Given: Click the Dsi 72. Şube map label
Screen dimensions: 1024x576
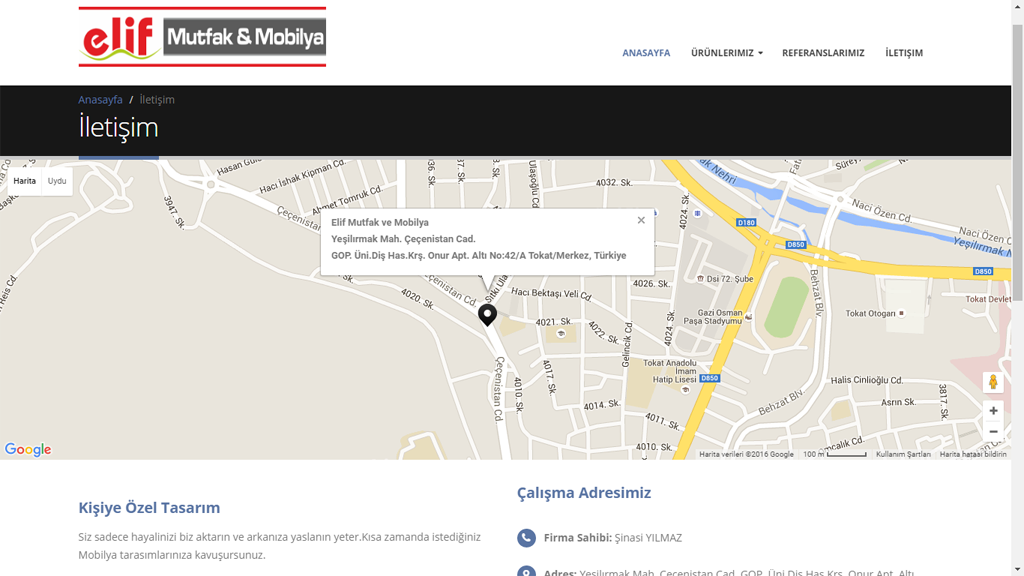Looking at the screenshot, I should tap(729, 279).
